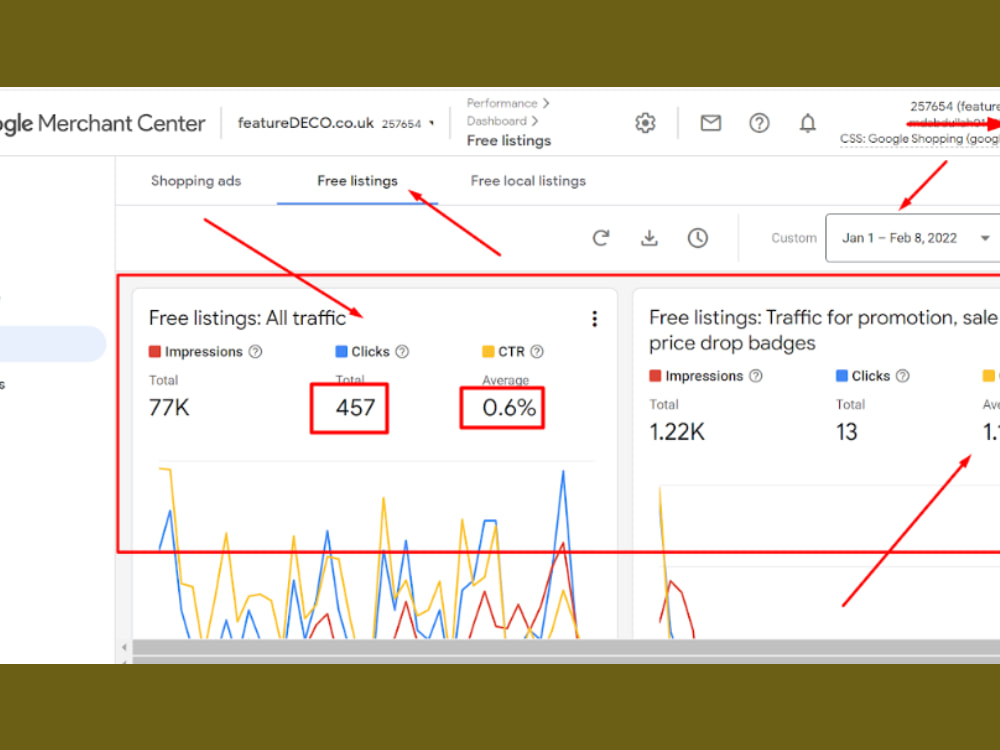Click help icon next to All traffic Clicks
Screen dimensions: 1000x750
pyautogui.click(x=402, y=351)
